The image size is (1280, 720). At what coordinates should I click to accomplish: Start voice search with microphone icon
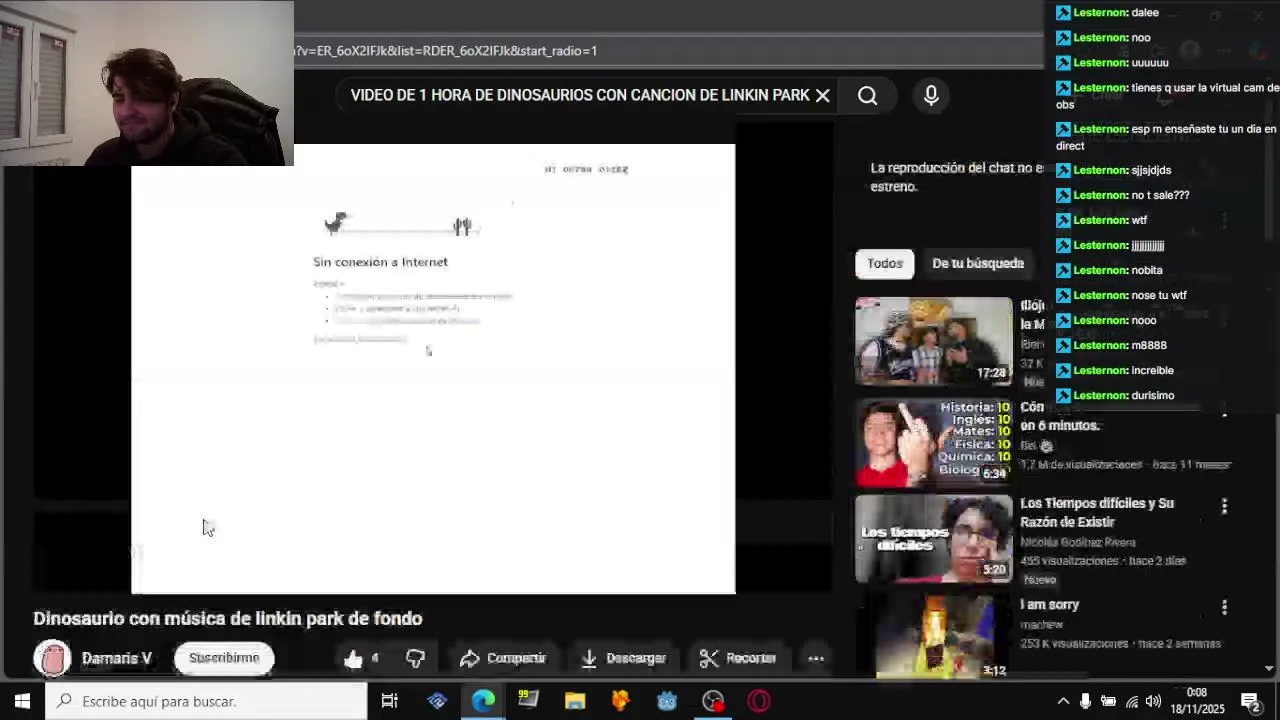coord(931,95)
